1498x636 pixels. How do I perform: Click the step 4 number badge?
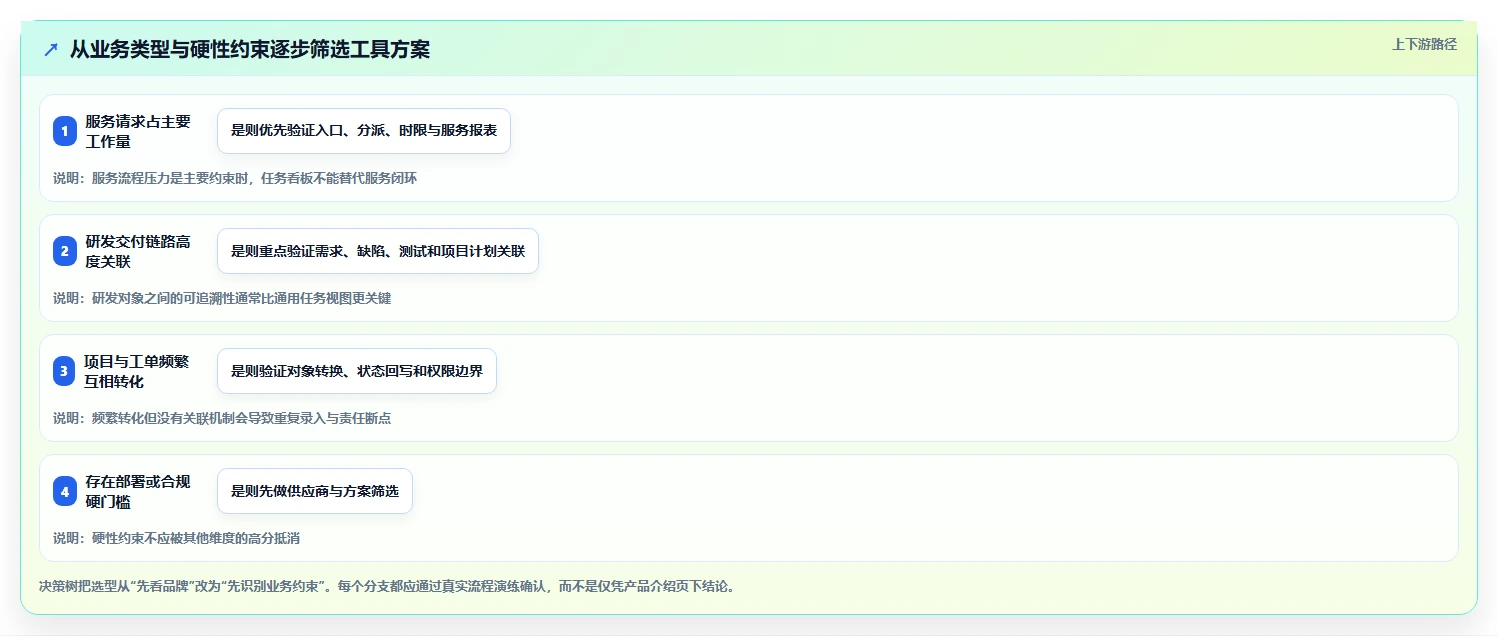(x=65, y=491)
